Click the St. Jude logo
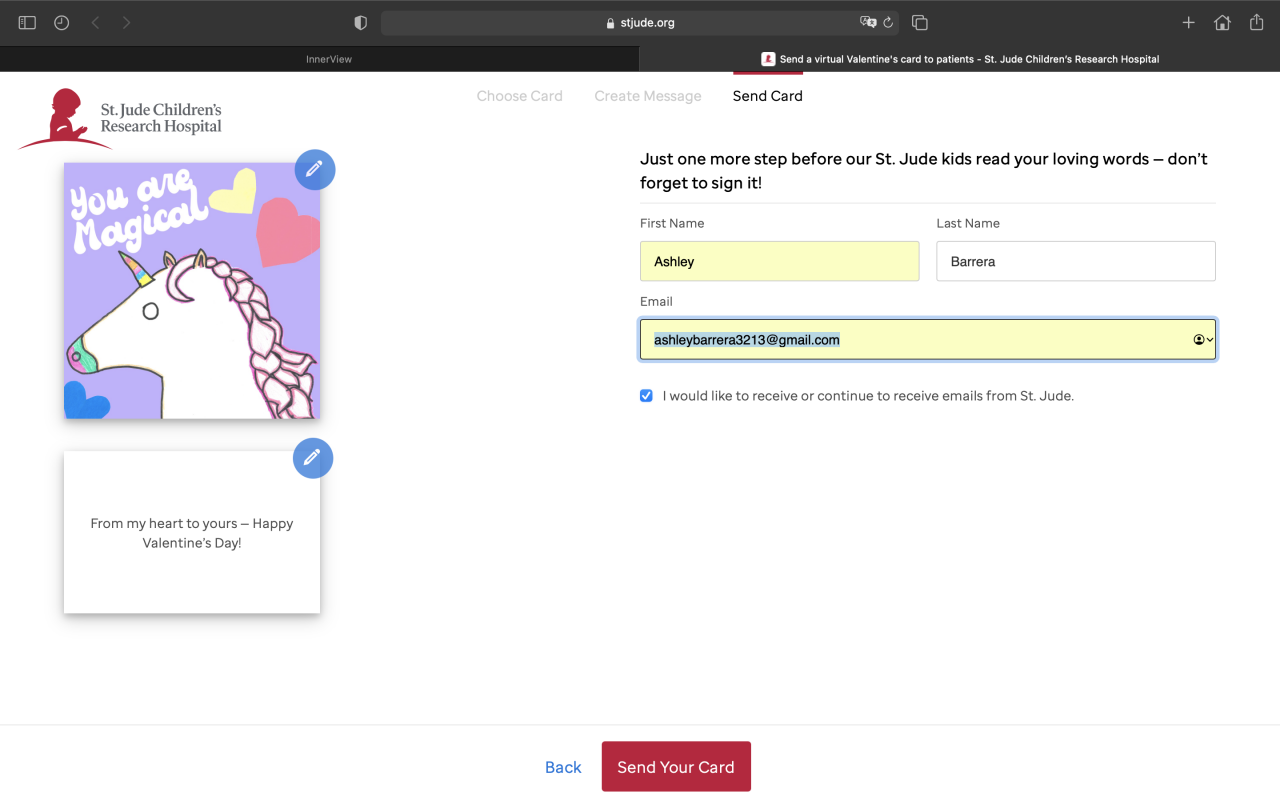The height and width of the screenshot is (800, 1280). (x=120, y=118)
